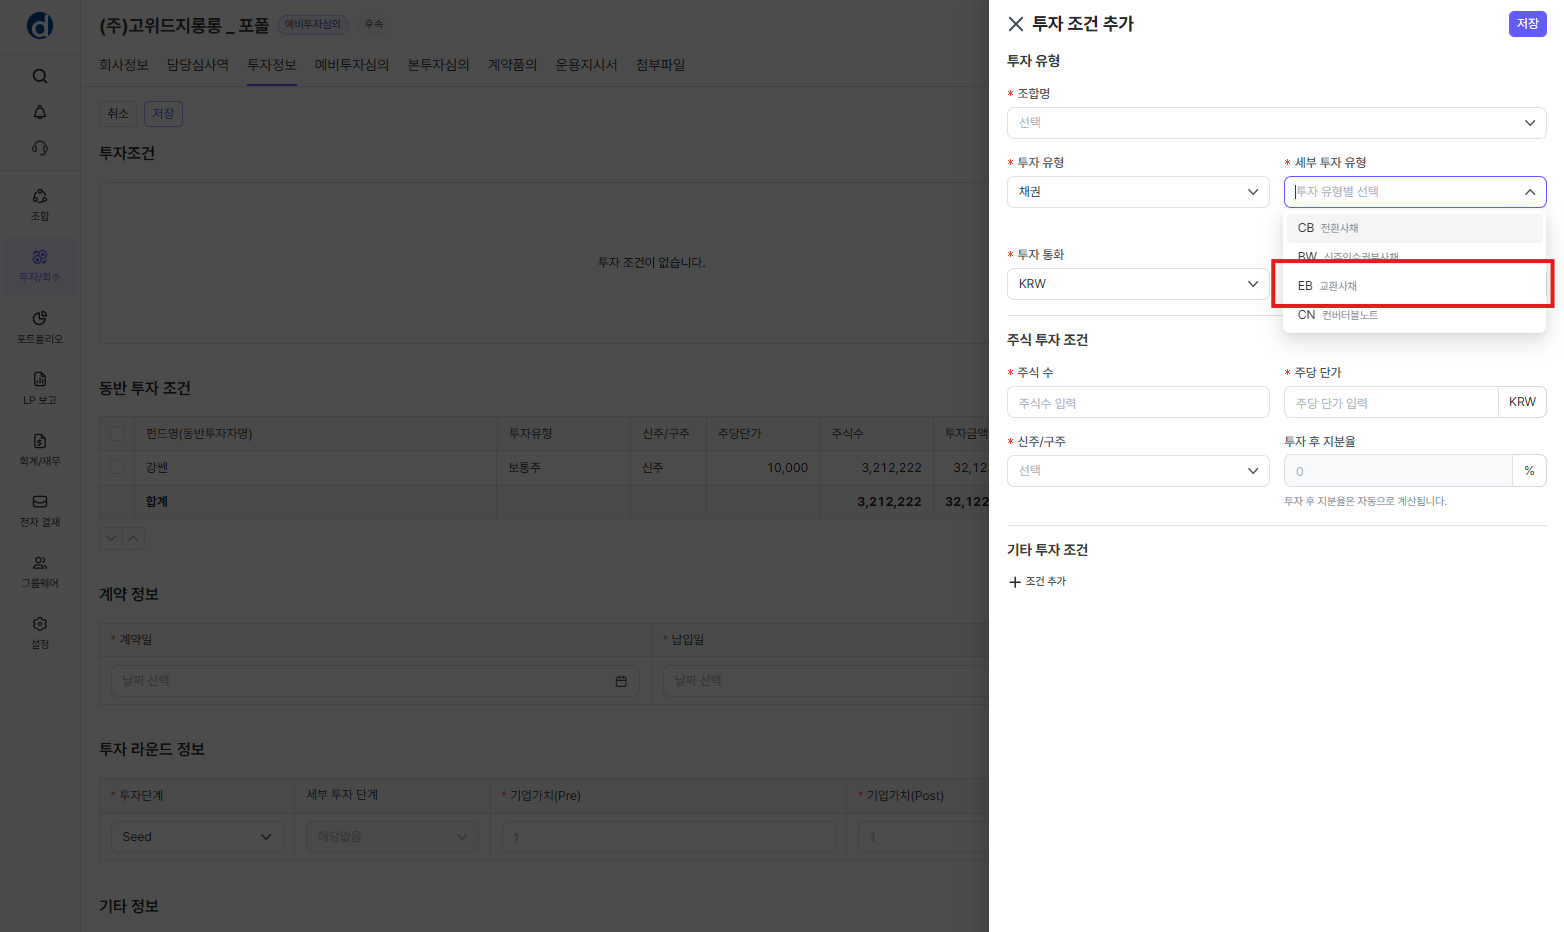Check the 강쎈 row checkbox
1564x932 pixels.
[117, 467]
